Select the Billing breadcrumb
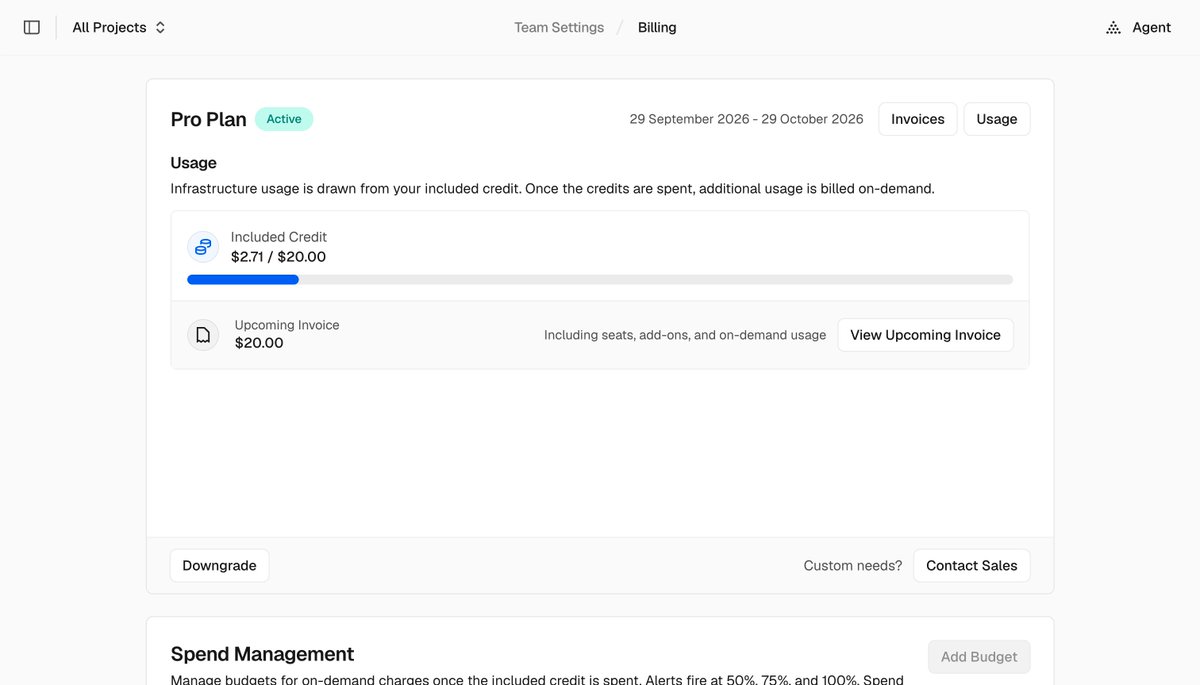 [657, 28]
